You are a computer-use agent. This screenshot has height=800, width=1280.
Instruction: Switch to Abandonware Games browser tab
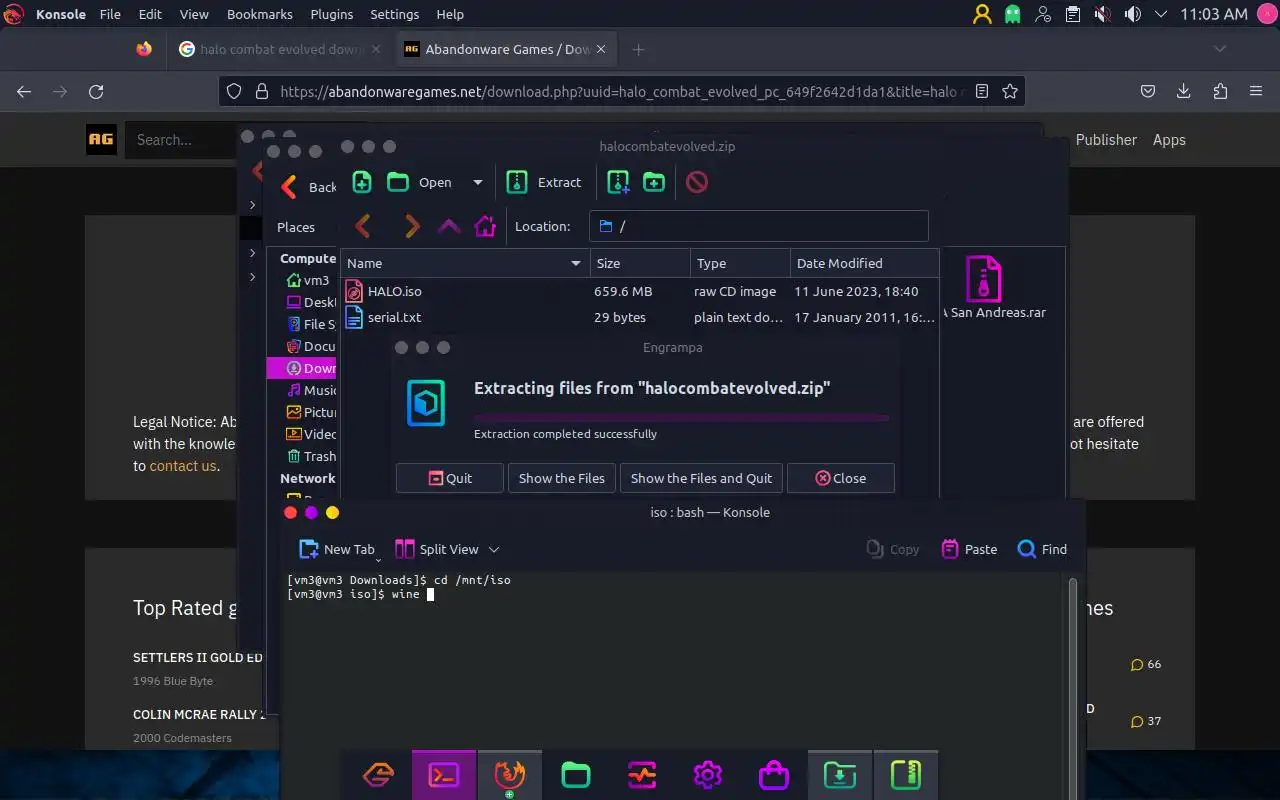pos(507,49)
